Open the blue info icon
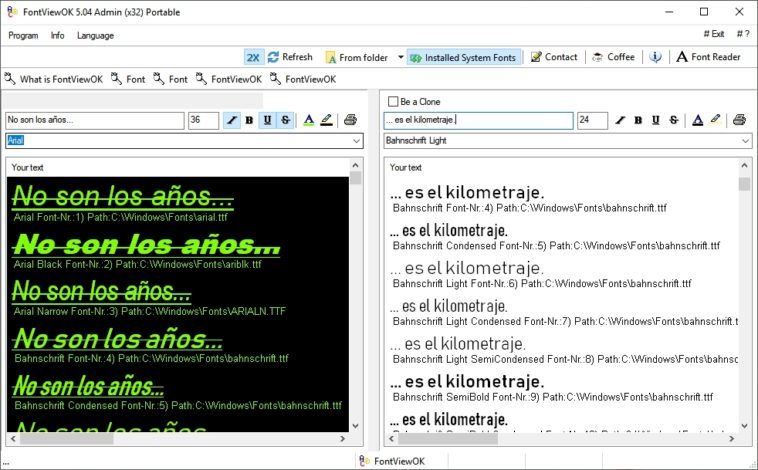 (x=655, y=57)
